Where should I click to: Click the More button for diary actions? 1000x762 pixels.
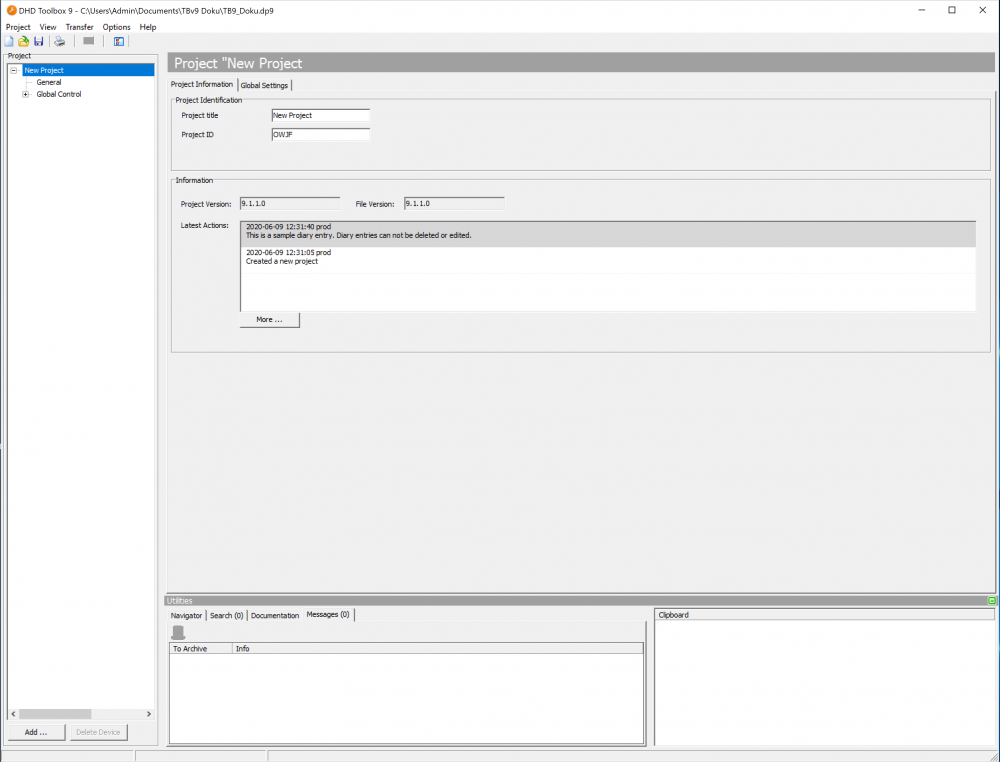click(x=268, y=320)
